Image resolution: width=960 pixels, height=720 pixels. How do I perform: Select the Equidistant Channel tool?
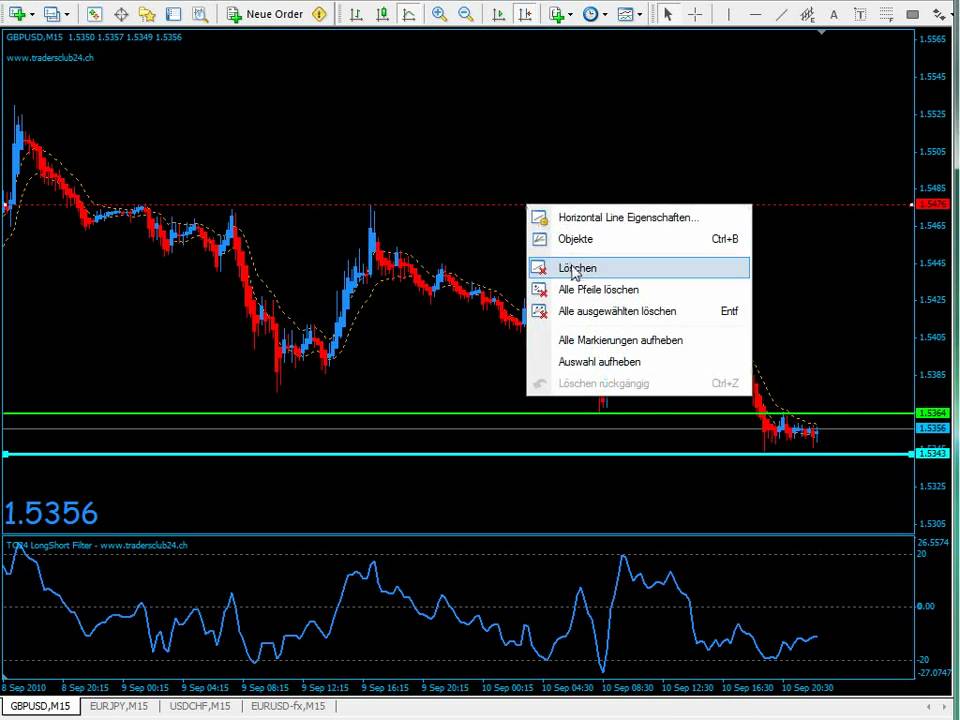[808, 13]
